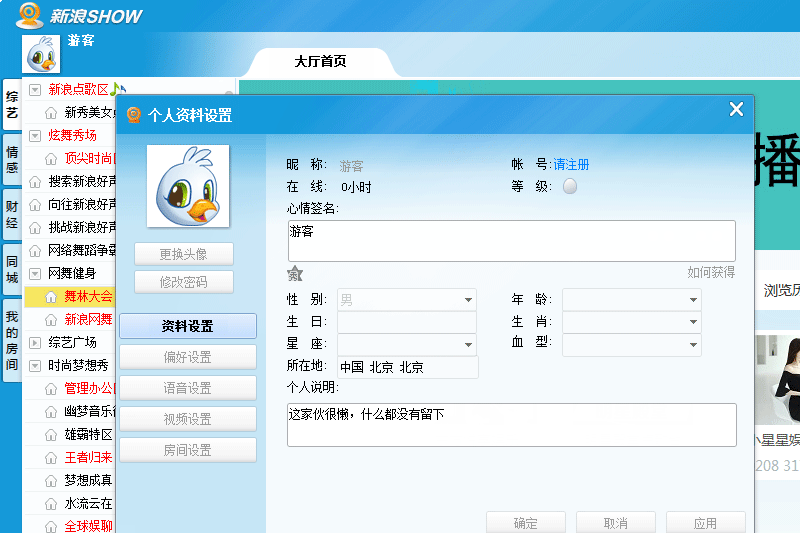Close the 个人资料设置 dialog

[736, 110]
